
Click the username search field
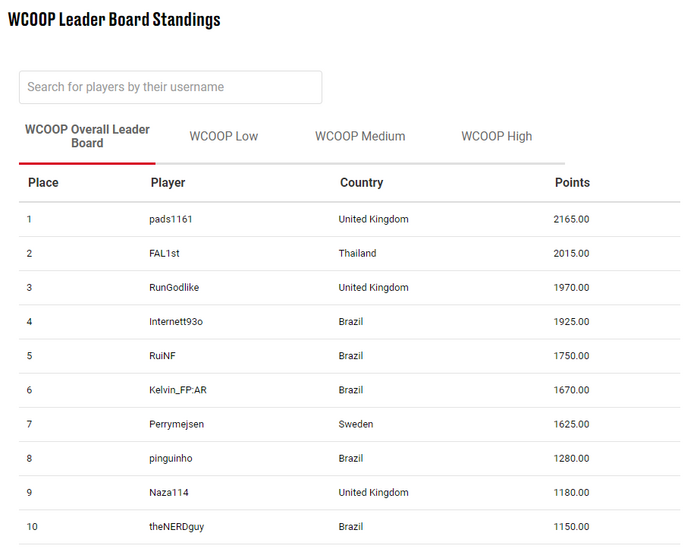171,87
